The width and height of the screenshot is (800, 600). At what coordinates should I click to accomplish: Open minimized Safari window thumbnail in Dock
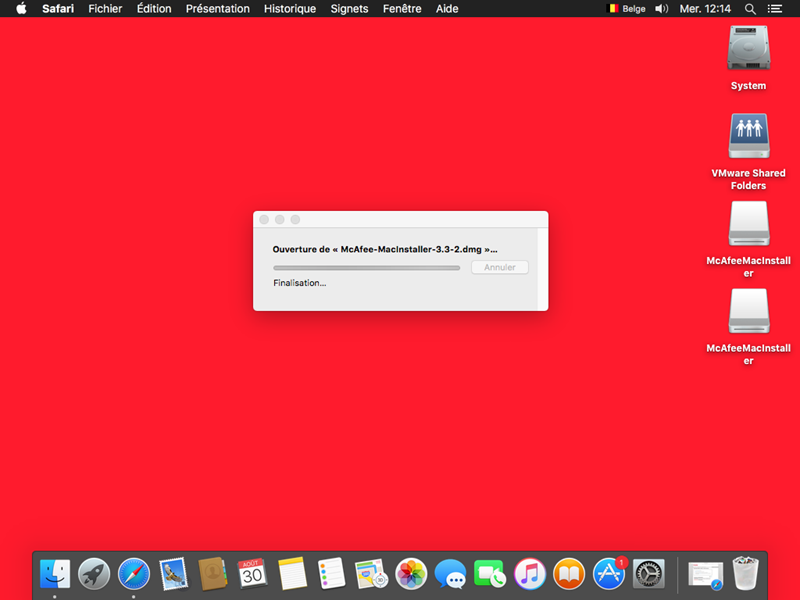pos(706,574)
